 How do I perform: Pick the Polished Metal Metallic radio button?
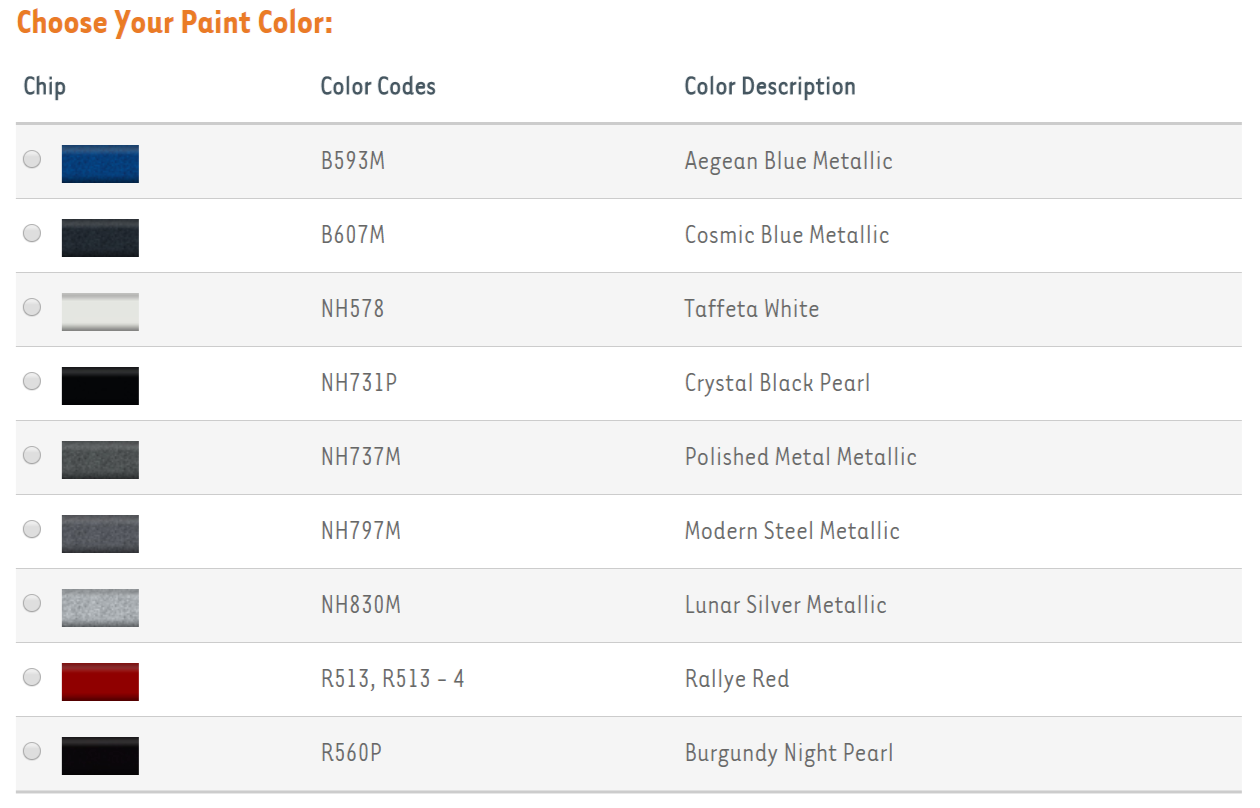pos(32,455)
